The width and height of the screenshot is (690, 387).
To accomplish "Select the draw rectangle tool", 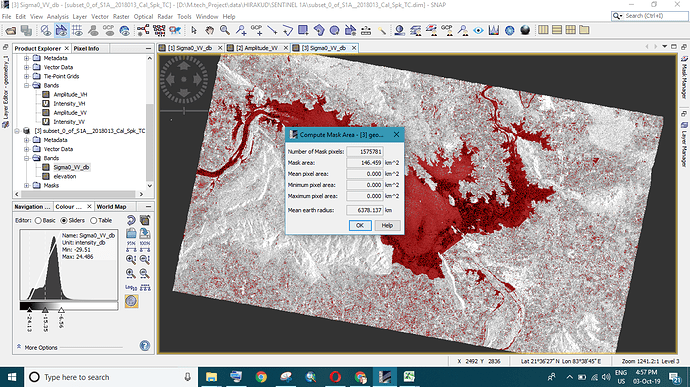I will tap(303, 30).
